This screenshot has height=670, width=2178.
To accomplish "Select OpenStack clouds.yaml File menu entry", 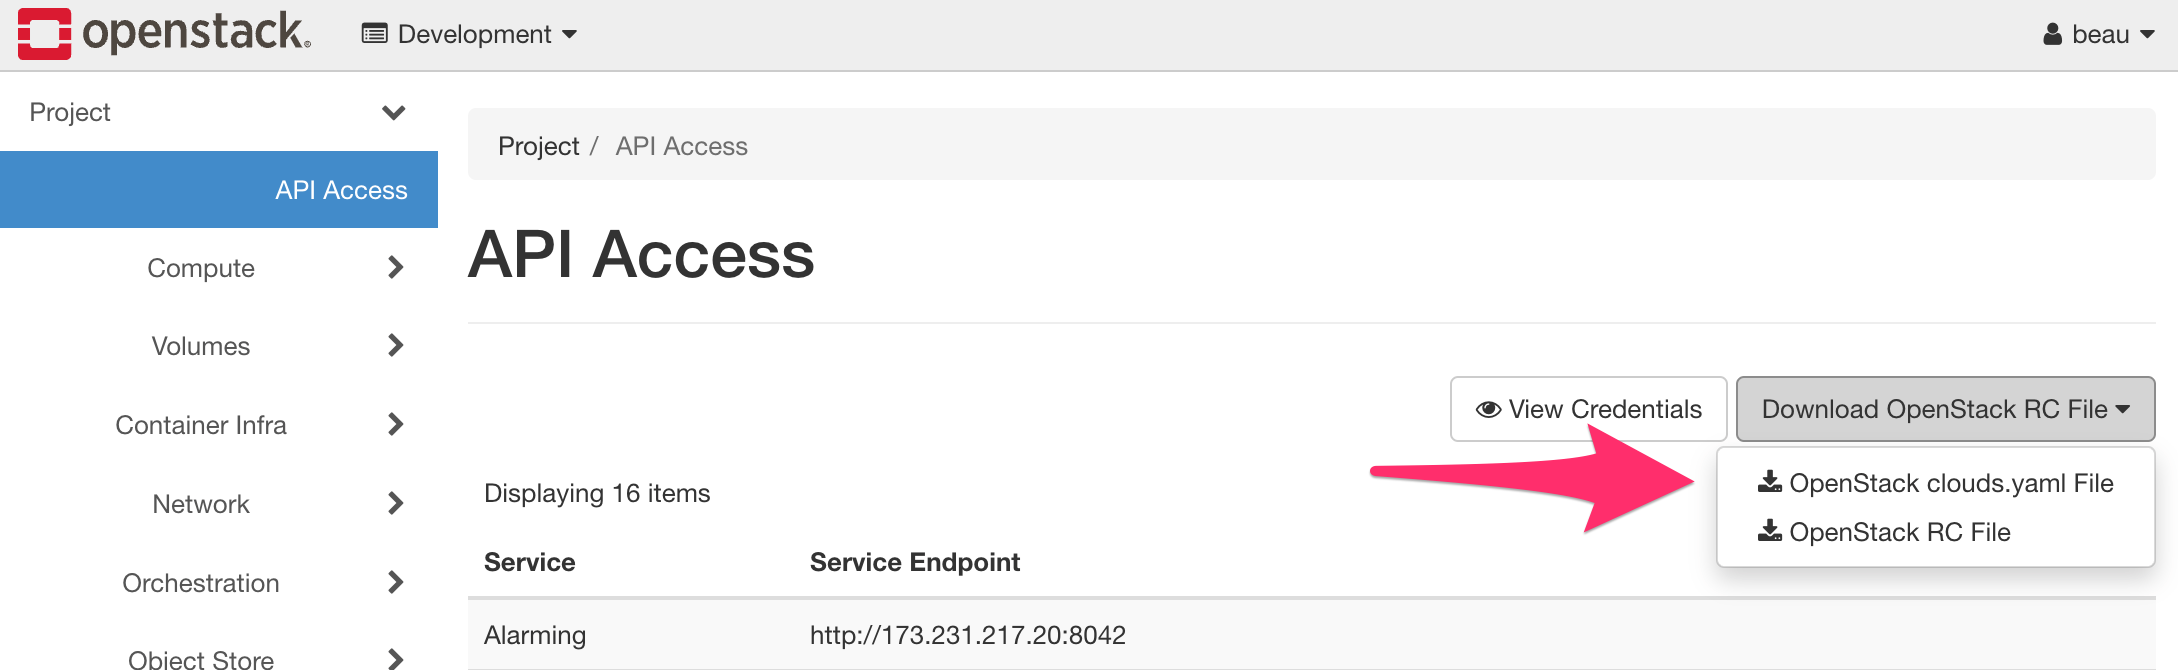I will tap(1936, 483).
